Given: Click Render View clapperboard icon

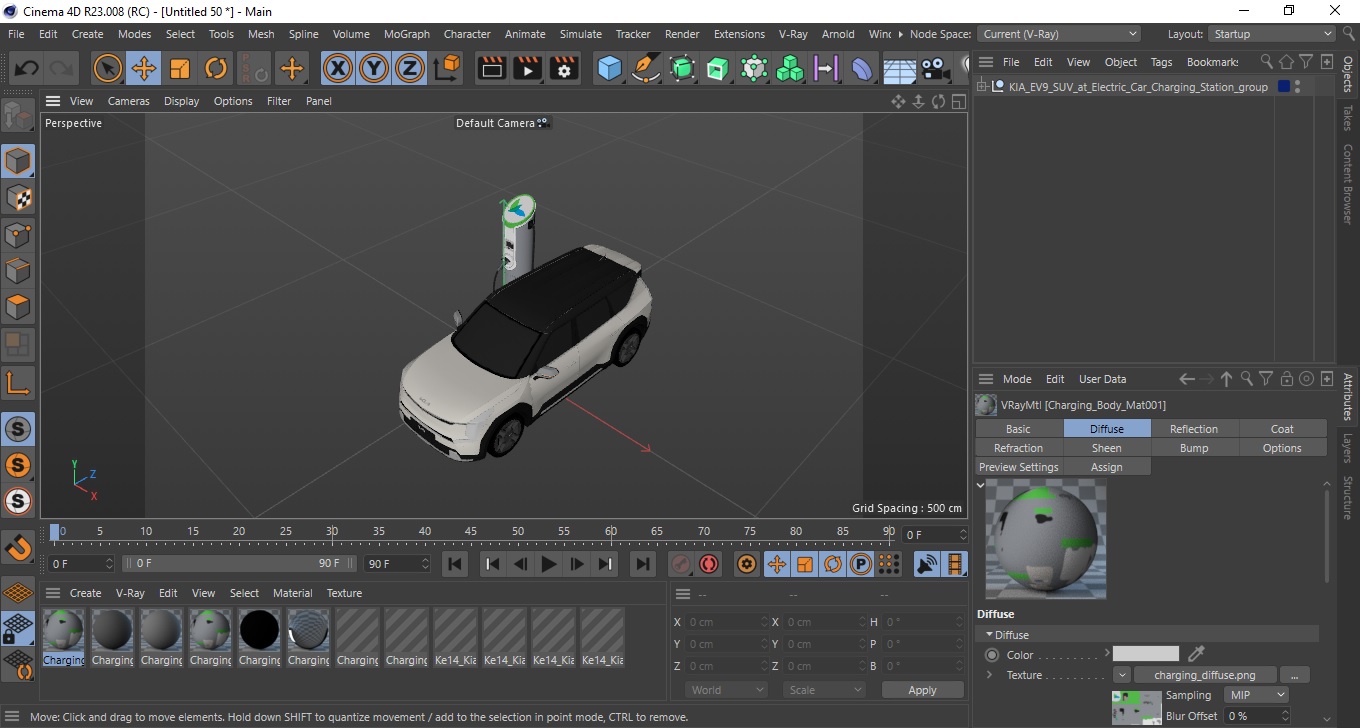Looking at the screenshot, I should (x=492, y=68).
